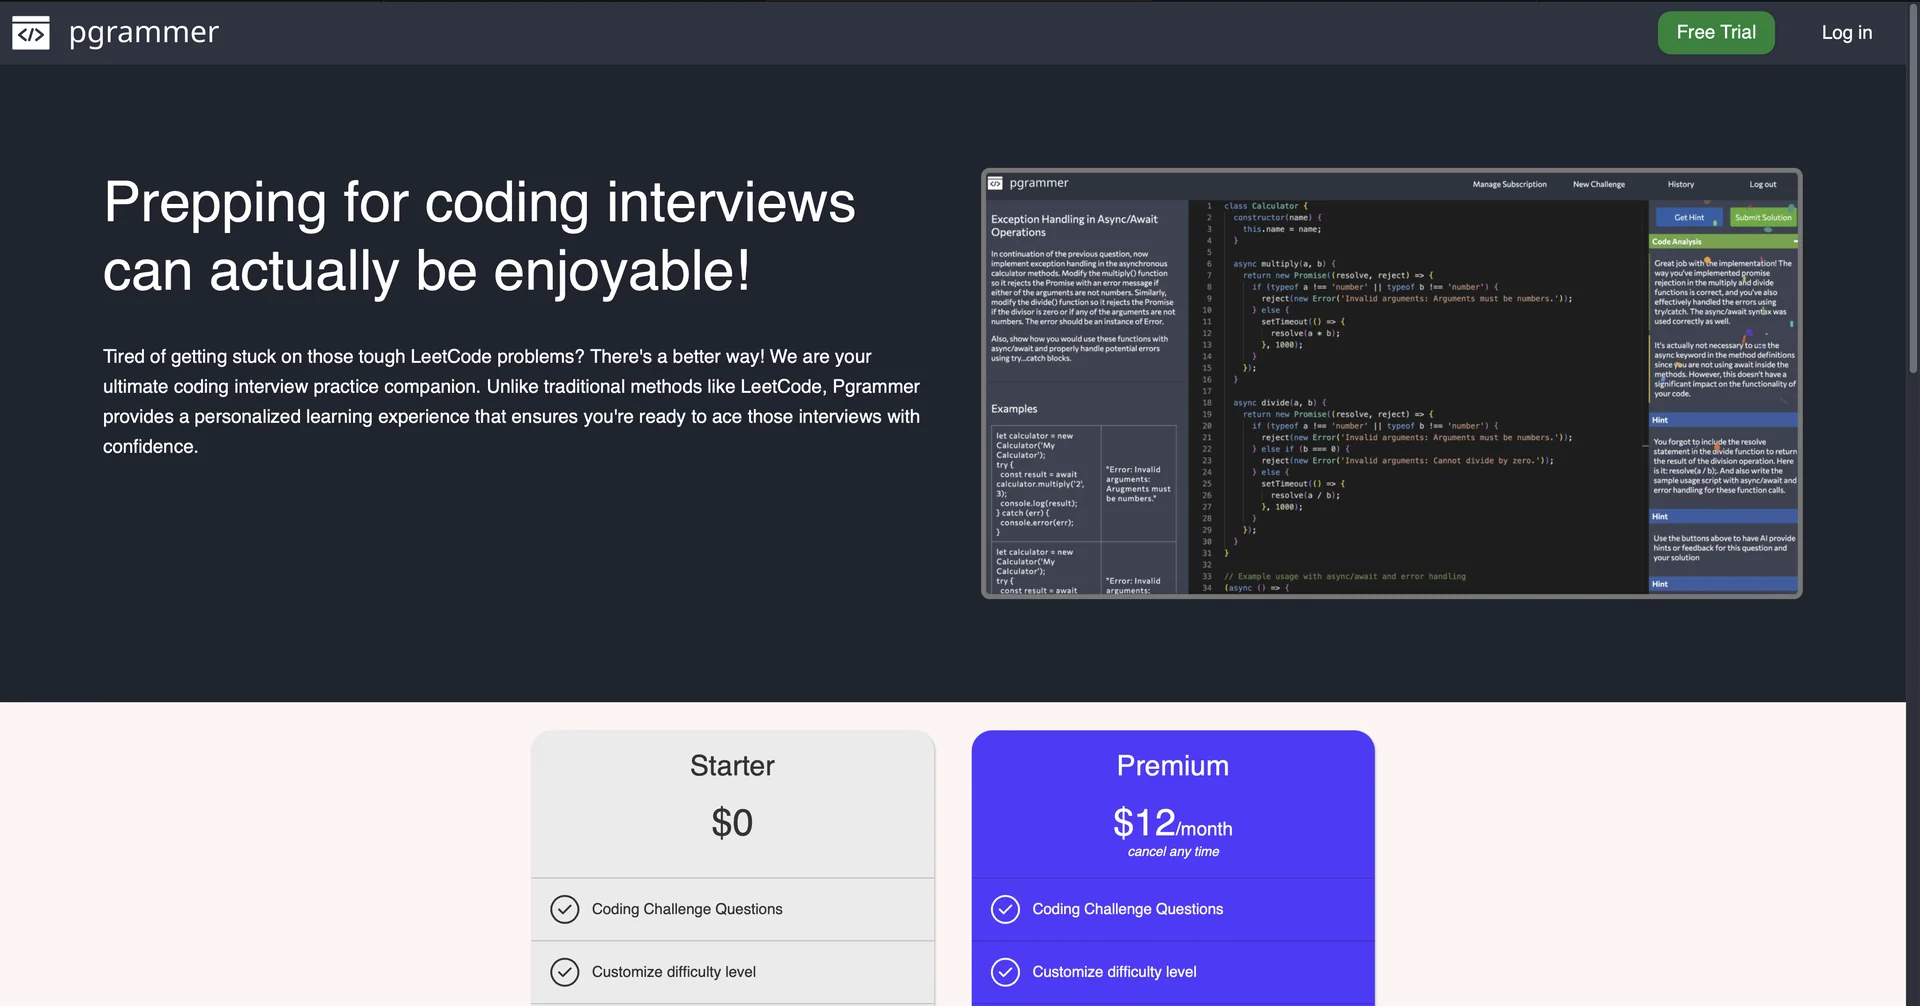Image resolution: width=1920 pixels, height=1006 pixels.
Task: Click 'Coding Challenge Questions' text in Premium plan
Action: 1128,909
